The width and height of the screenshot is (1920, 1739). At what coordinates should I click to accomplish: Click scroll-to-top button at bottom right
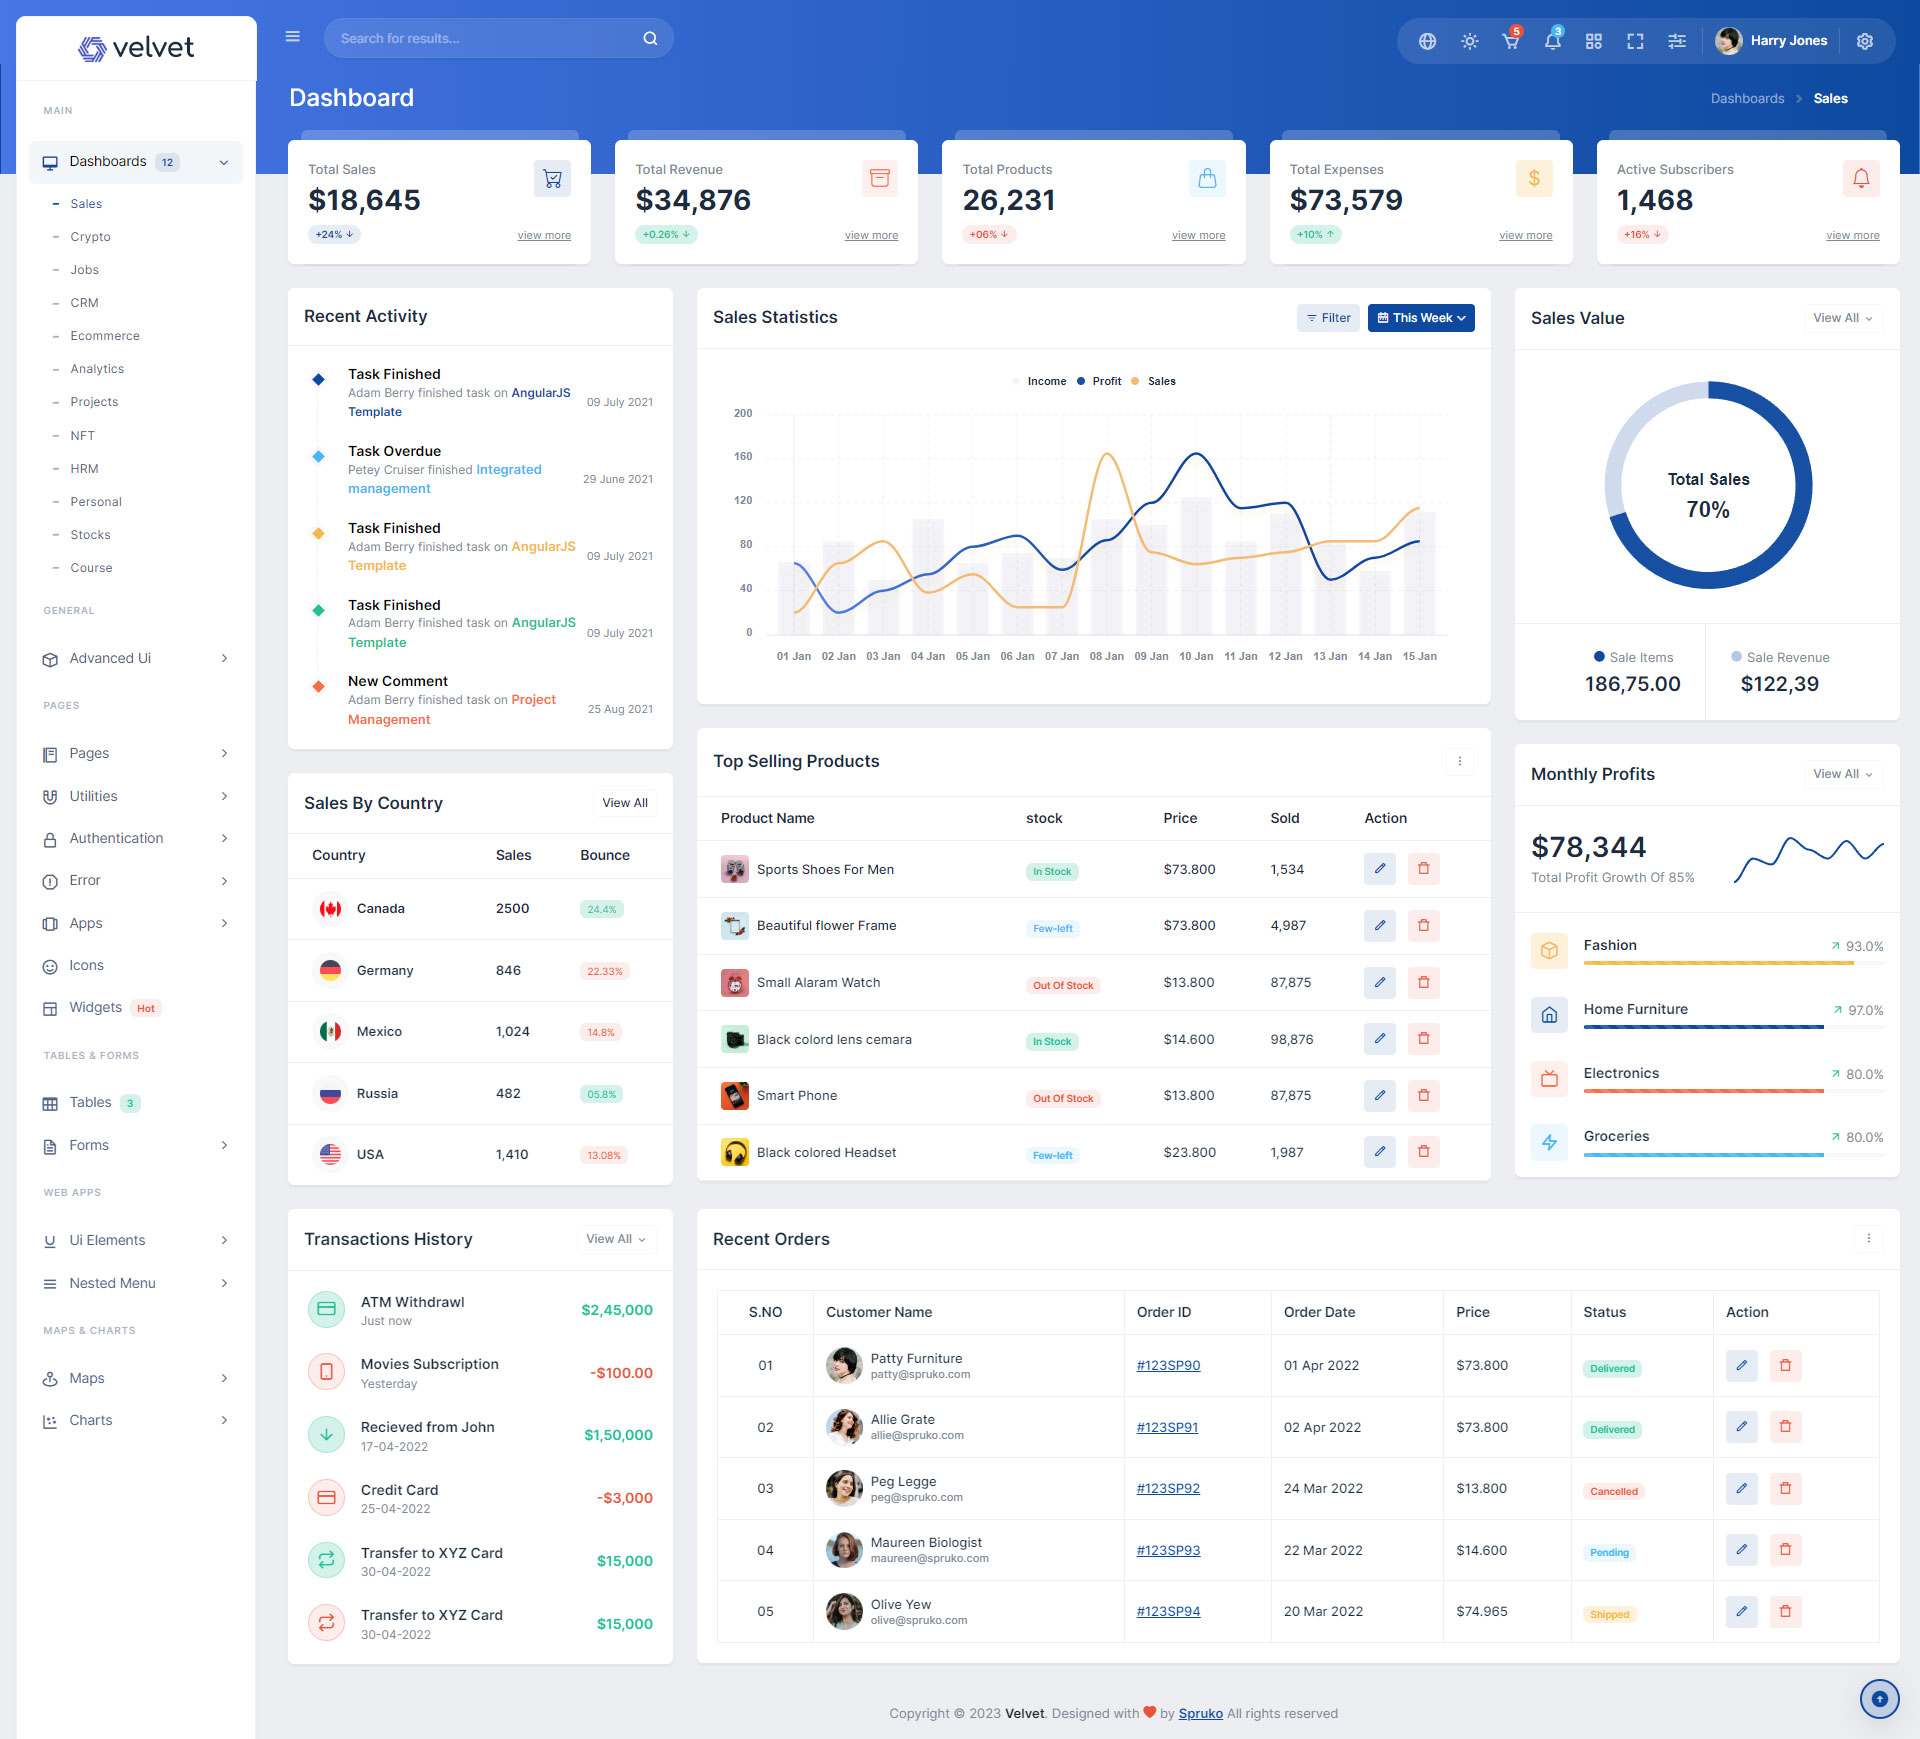pos(1879,1698)
